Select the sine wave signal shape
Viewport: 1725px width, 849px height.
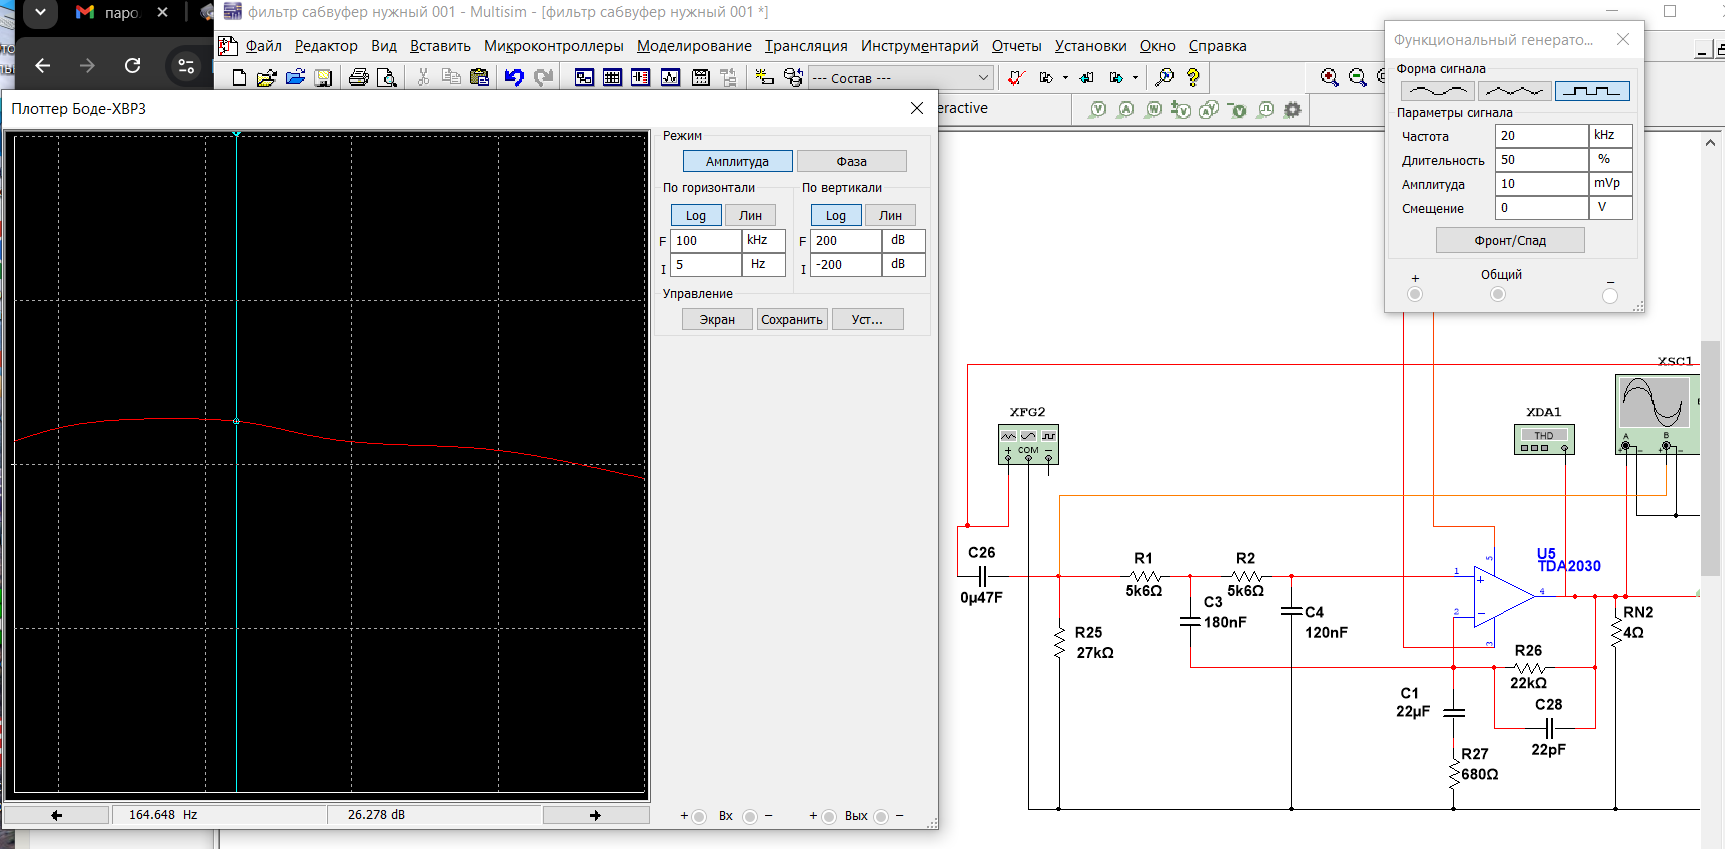coord(1437,91)
